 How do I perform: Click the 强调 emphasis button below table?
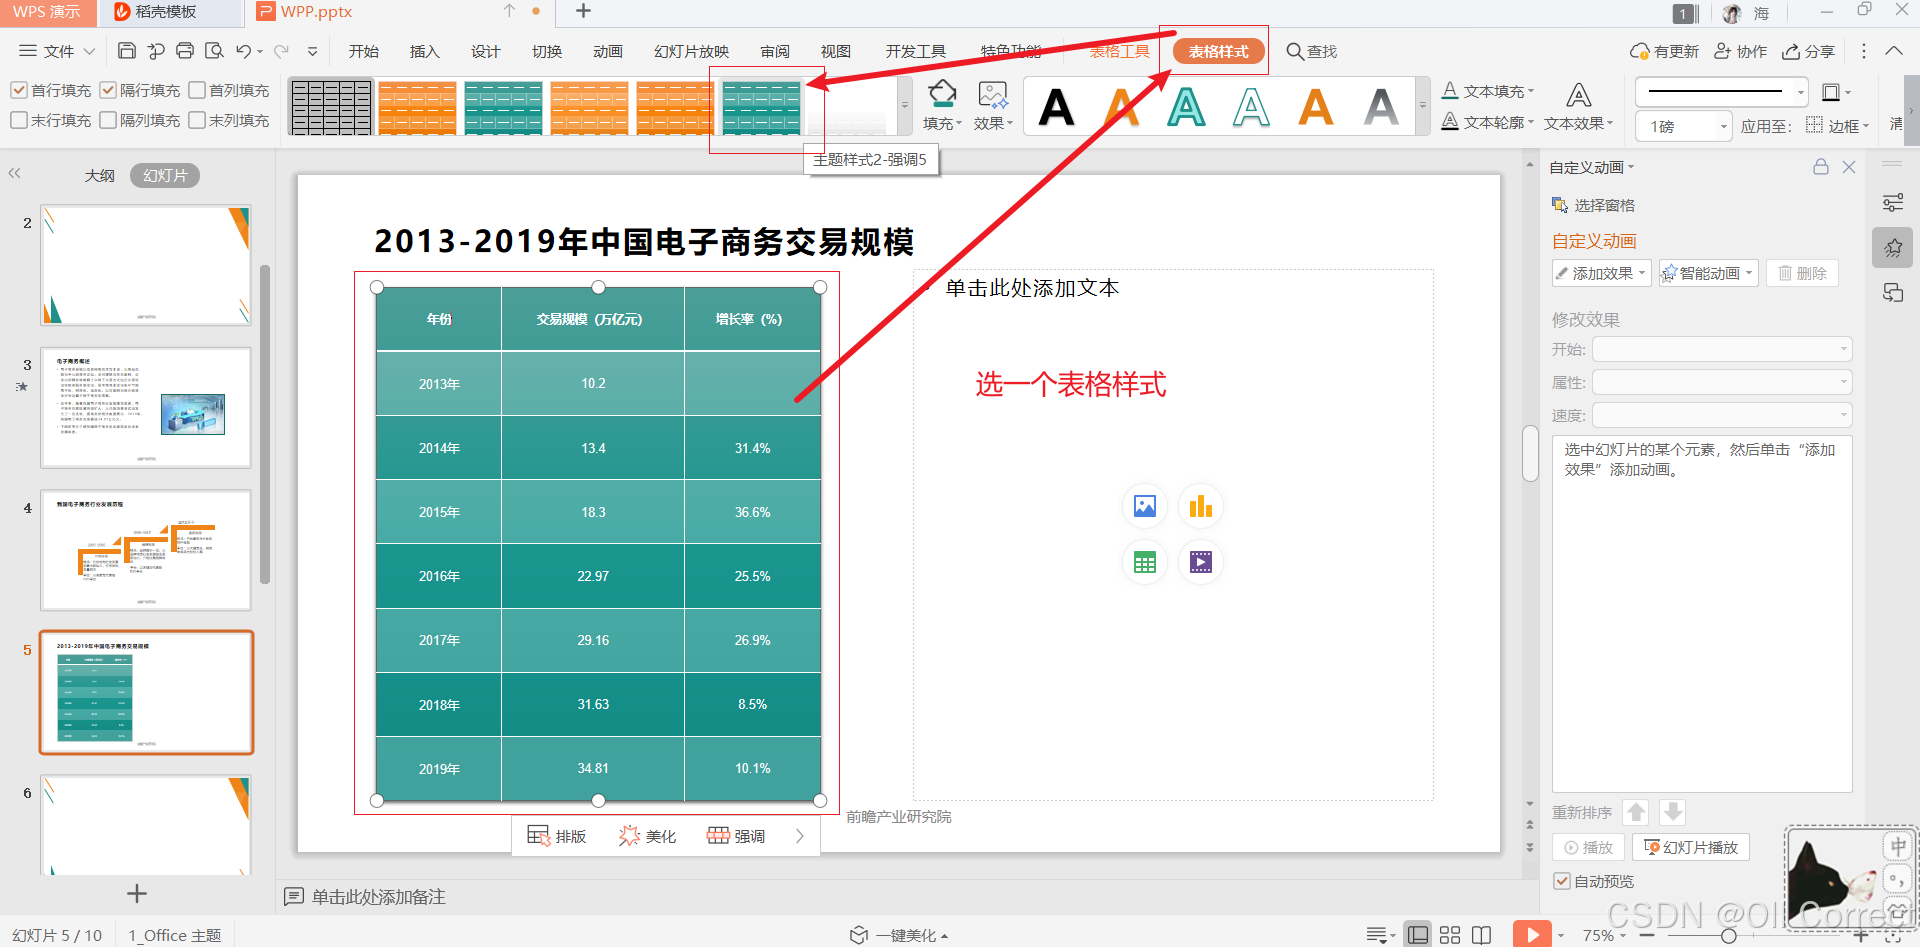(736, 836)
